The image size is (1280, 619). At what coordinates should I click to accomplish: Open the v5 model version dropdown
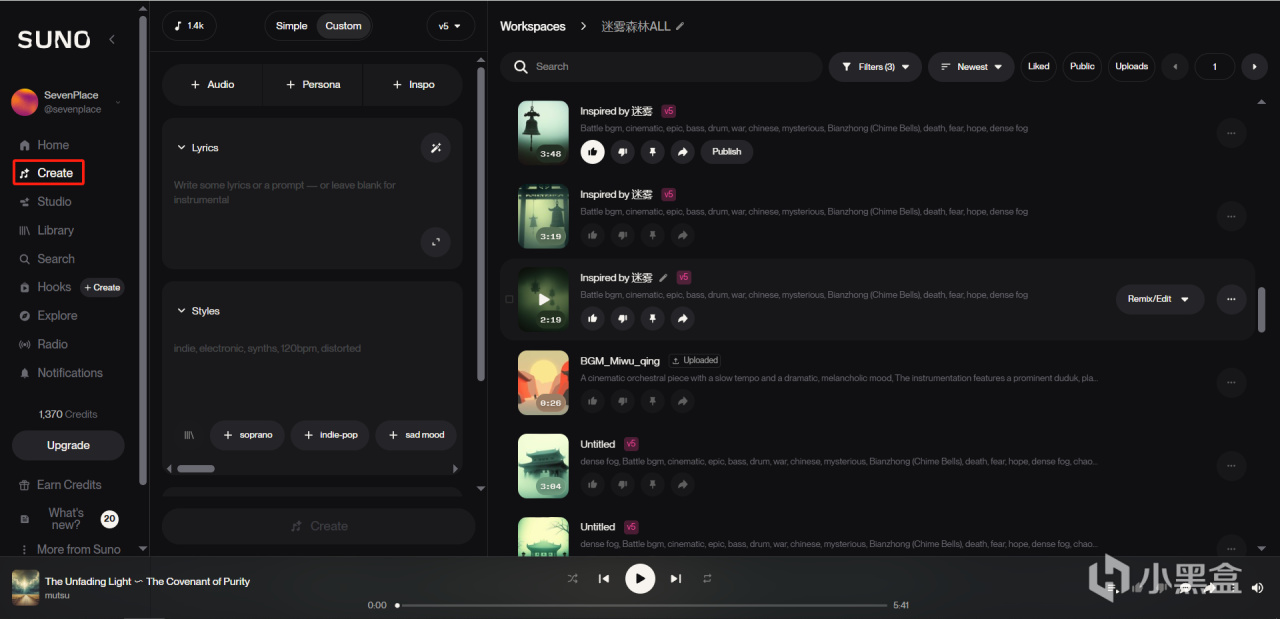pyautogui.click(x=450, y=26)
